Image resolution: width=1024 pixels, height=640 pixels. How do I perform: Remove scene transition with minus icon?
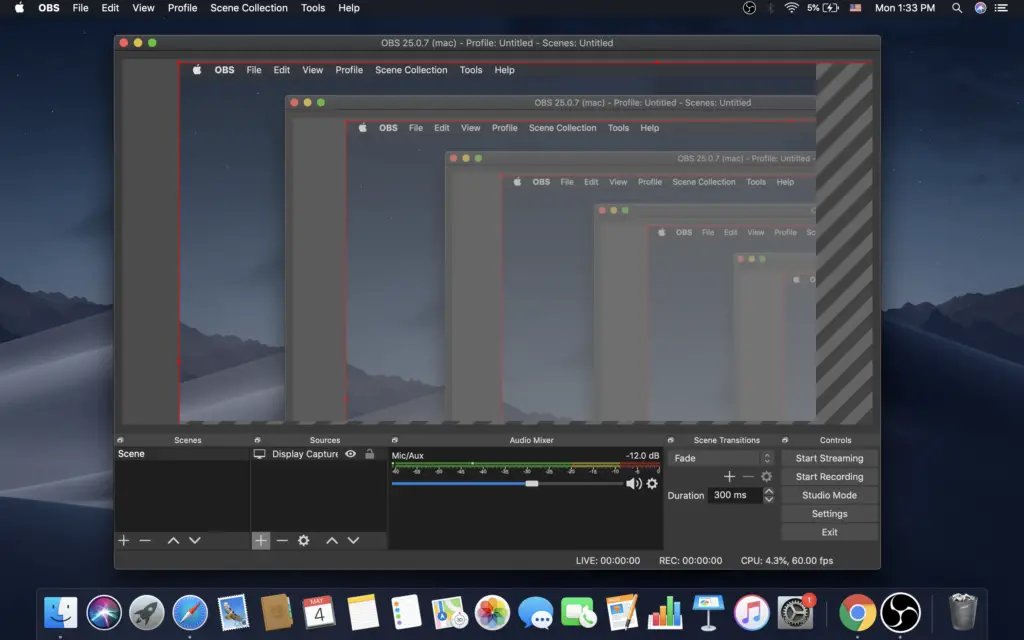[x=748, y=476]
